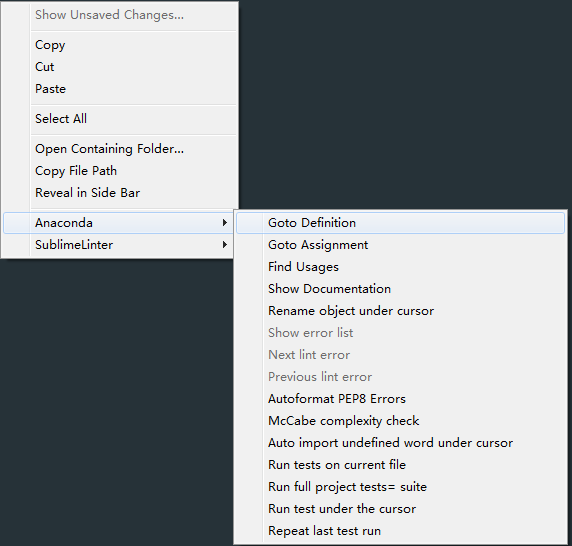Viewport: 572px width, 546px height.
Task: Open the SublimeLinter menu entry
Action: 118,245
